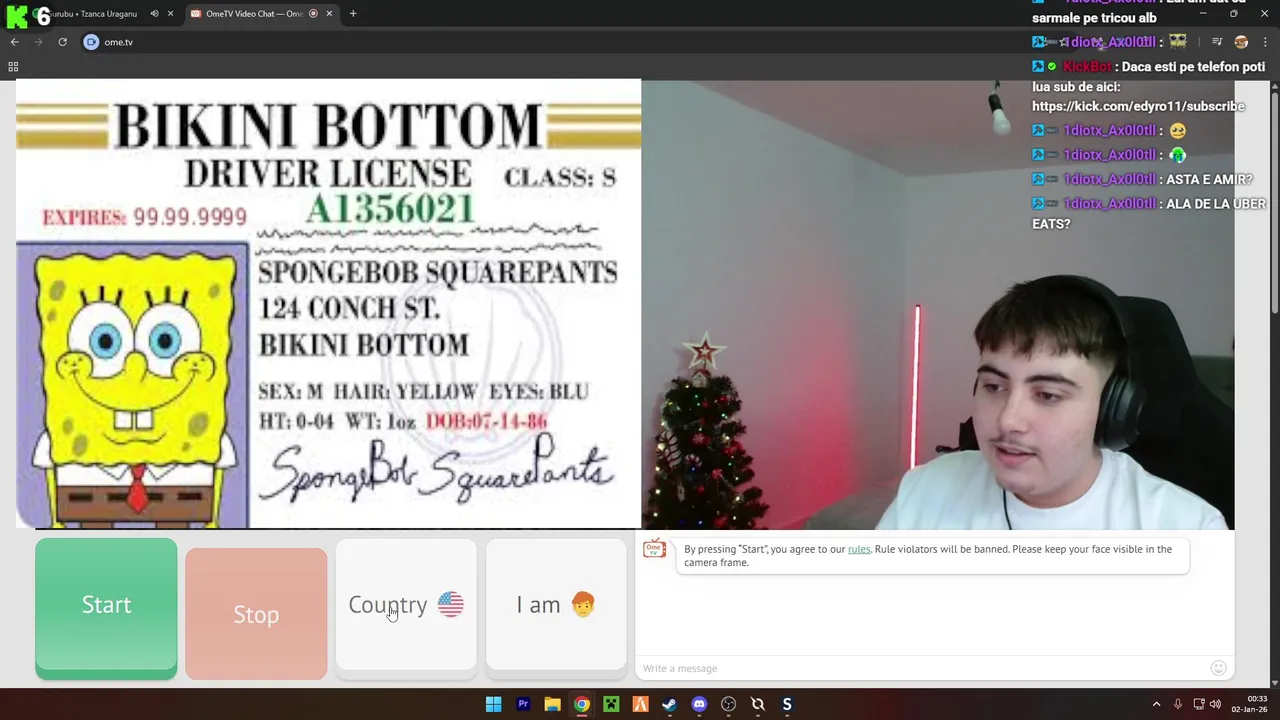Open the crossed-arrows app in the taskbar
1280x720 pixels.
click(x=758, y=704)
